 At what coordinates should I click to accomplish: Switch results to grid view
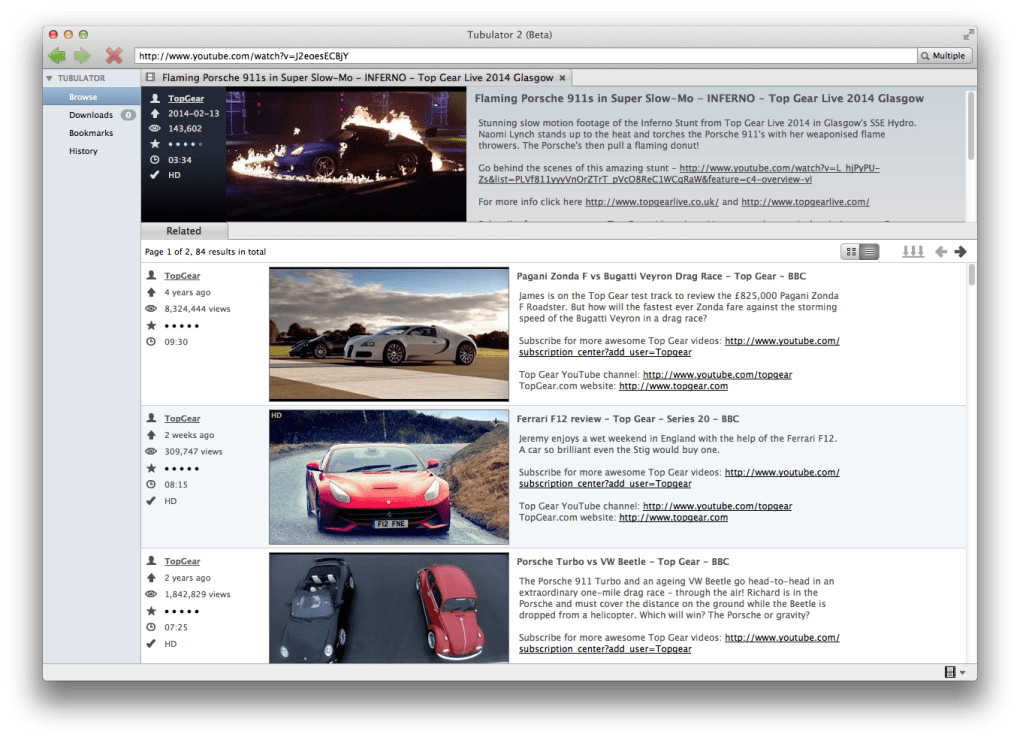click(851, 252)
